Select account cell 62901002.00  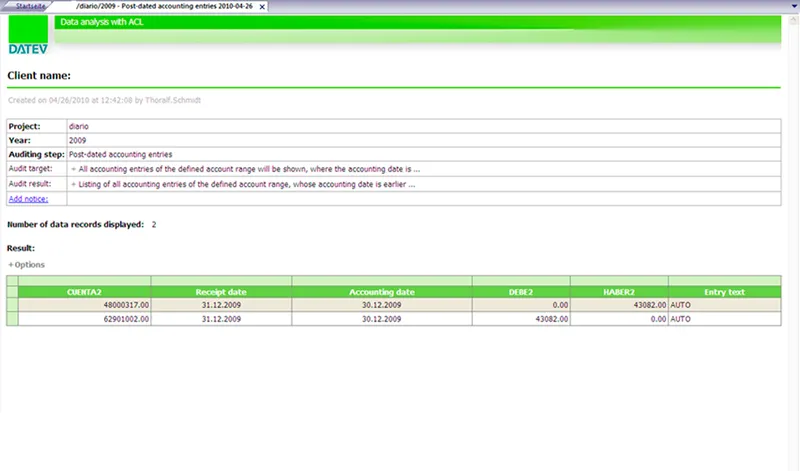pos(84,319)
